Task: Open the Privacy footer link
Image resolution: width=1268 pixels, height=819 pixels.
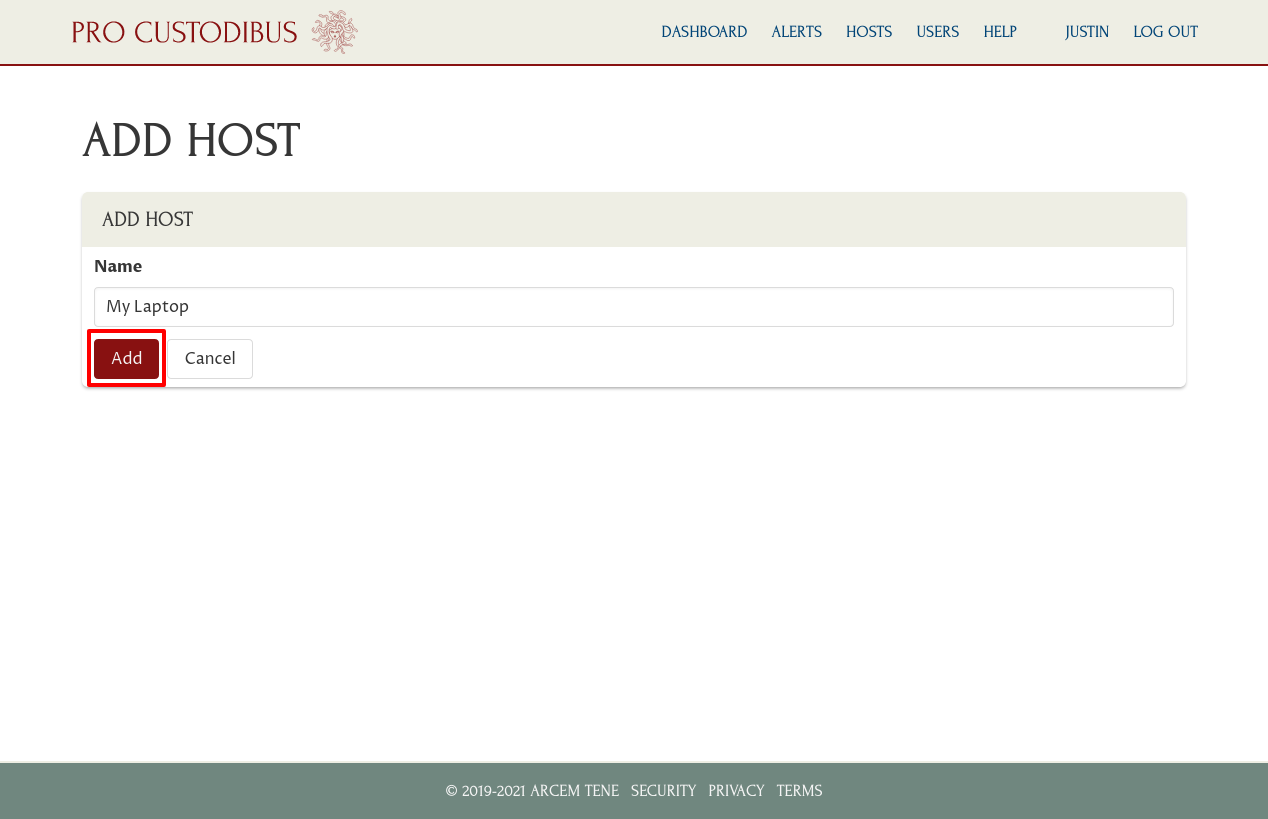Action: (x=736, y=791)
